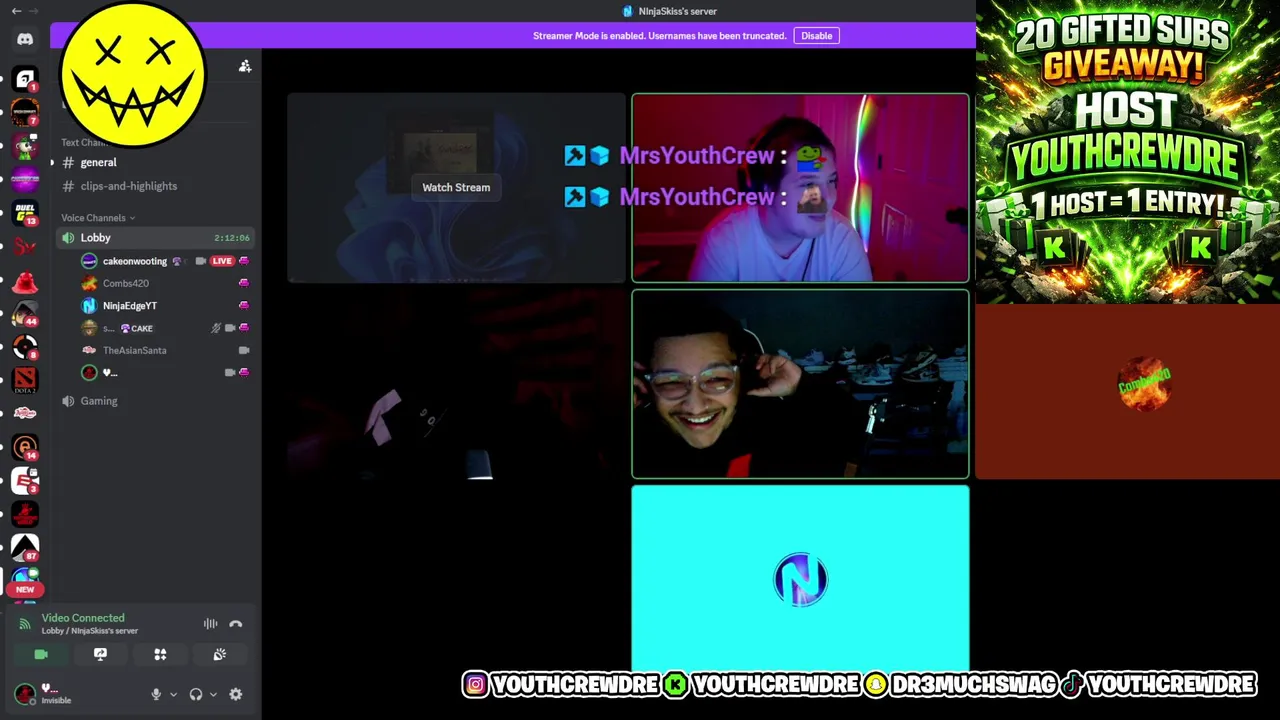Image resolution: width=1280 pixels, height=720 pixels.
Task: Select the Lobby voice channel
Action: [x=156, y=238]
